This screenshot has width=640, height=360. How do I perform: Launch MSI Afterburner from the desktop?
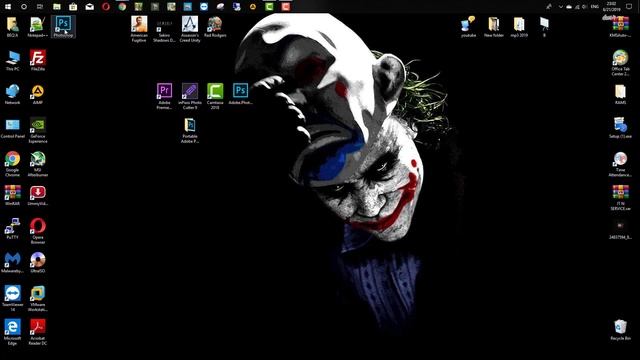[38, 164]
